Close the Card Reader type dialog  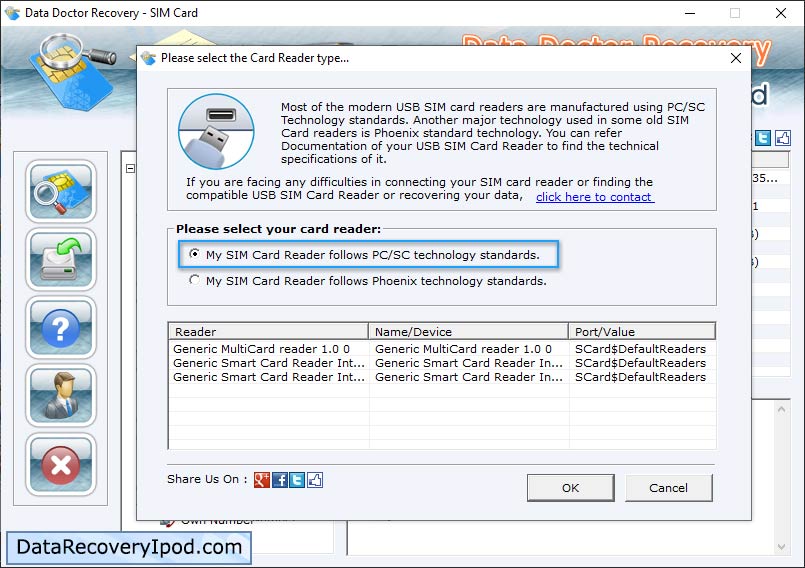pos(736,58)
